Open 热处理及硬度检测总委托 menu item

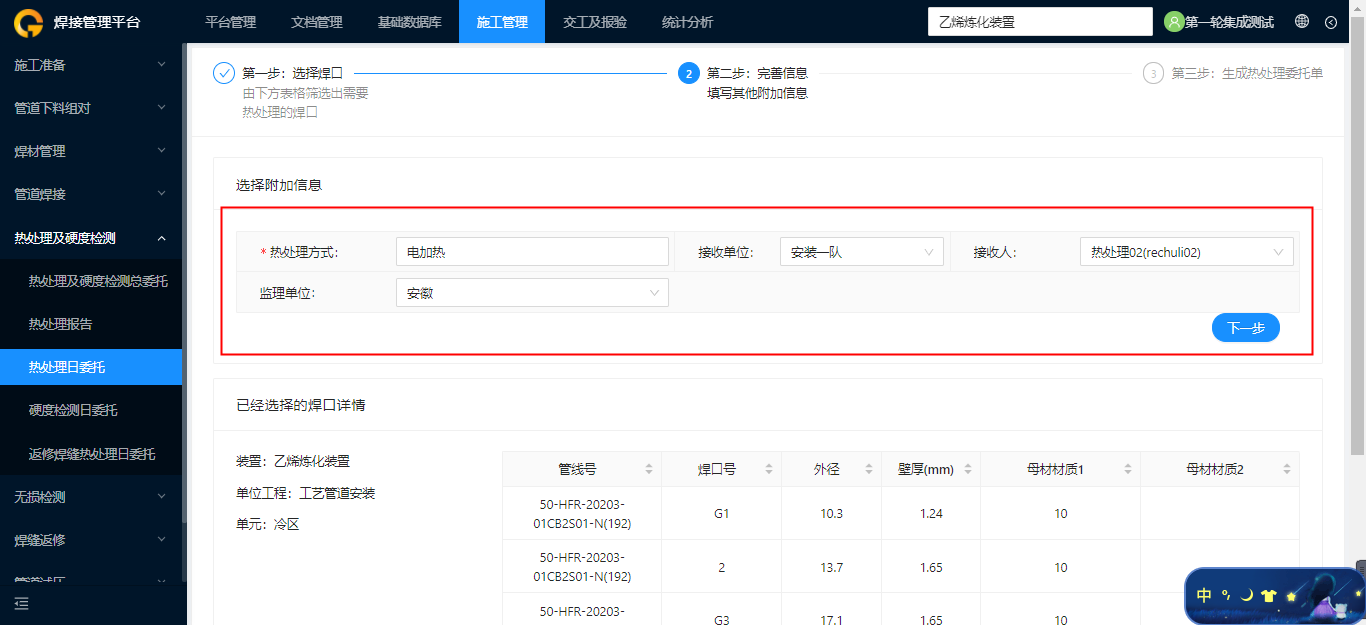coord(91,281)
